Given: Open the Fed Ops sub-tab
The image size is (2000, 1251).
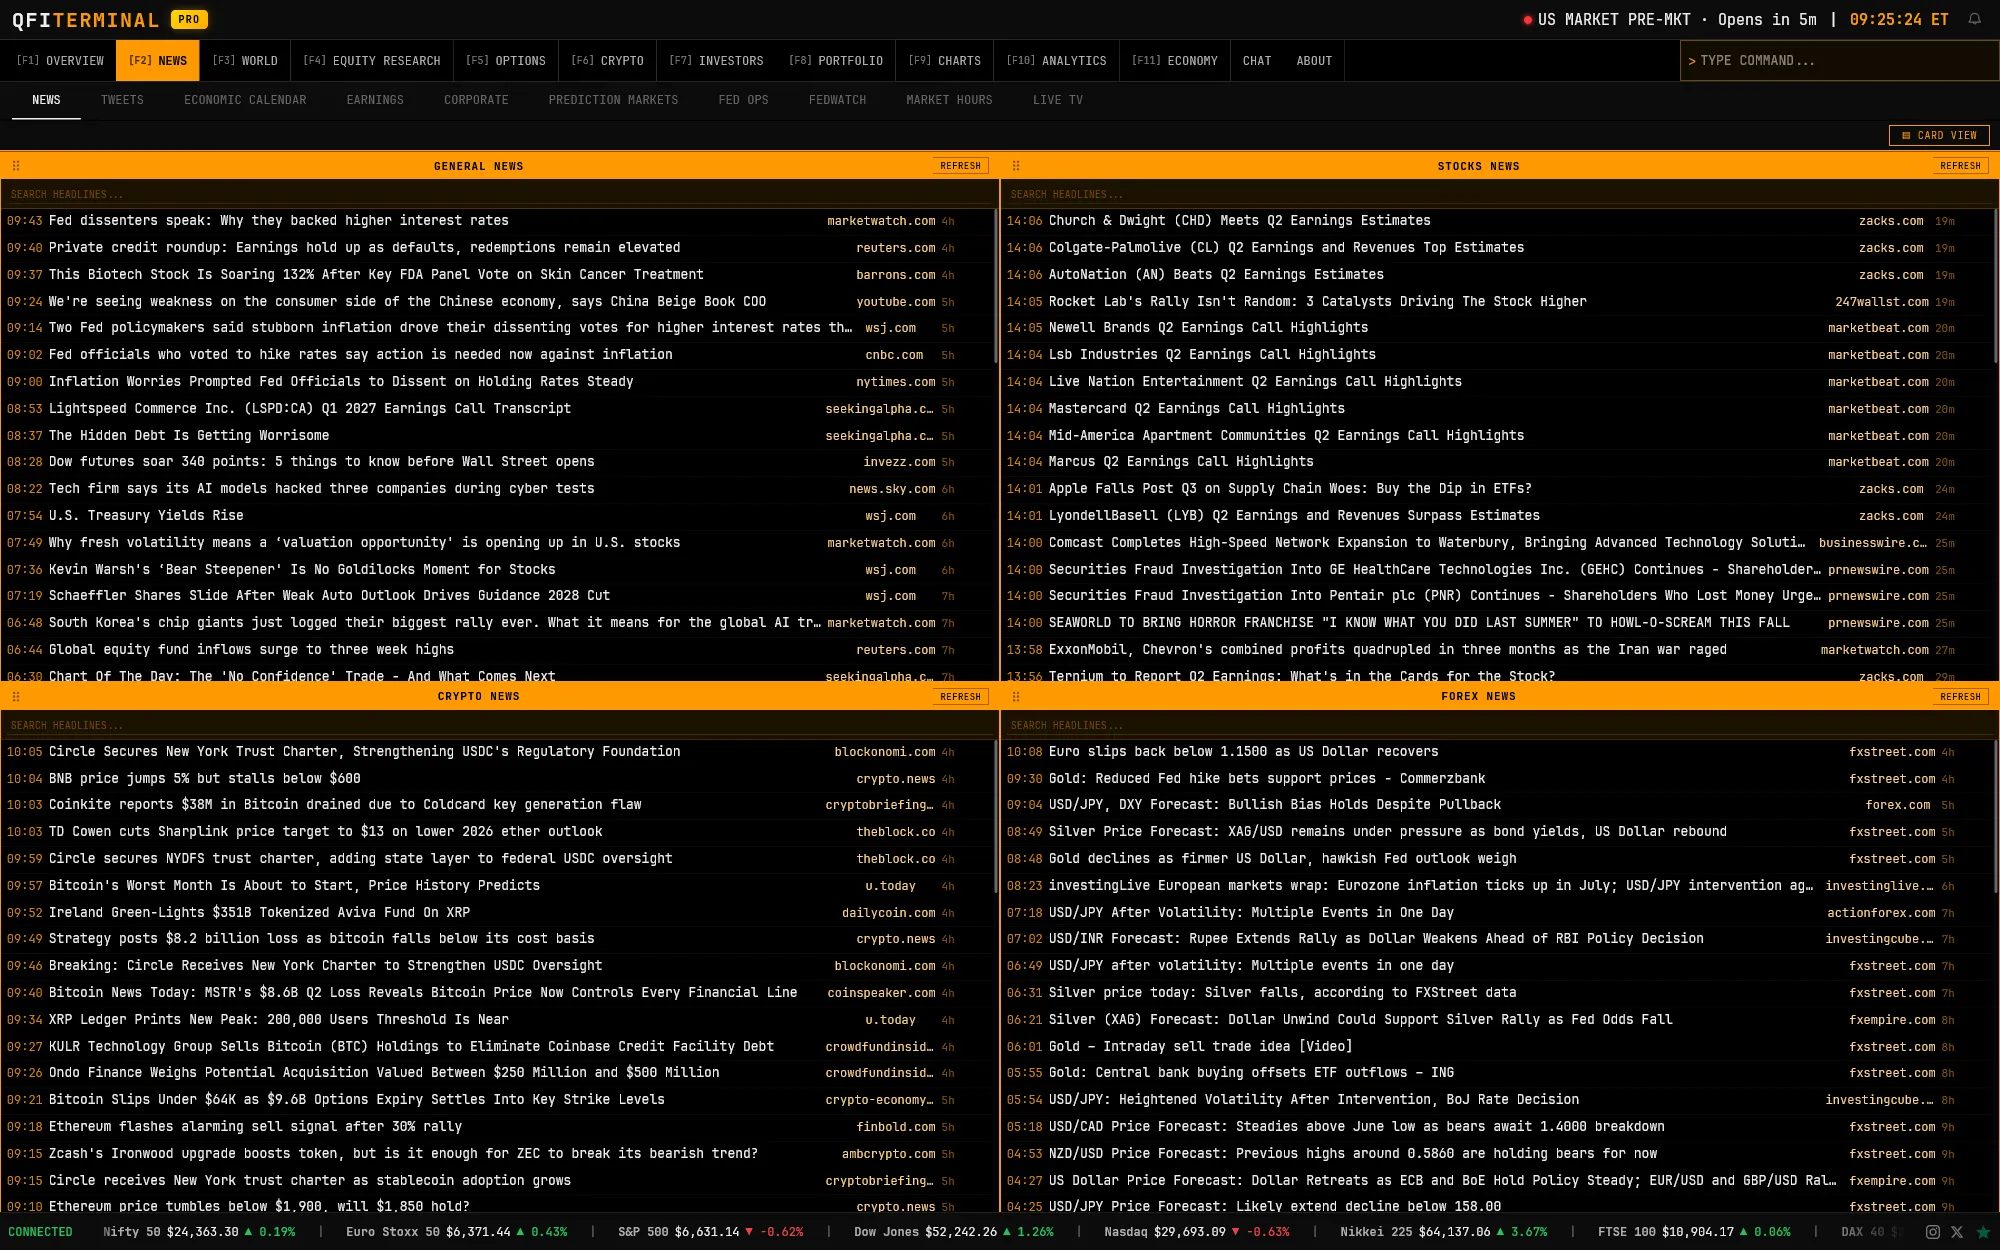Looking at the screenshot, I should [x=743, y=100].
